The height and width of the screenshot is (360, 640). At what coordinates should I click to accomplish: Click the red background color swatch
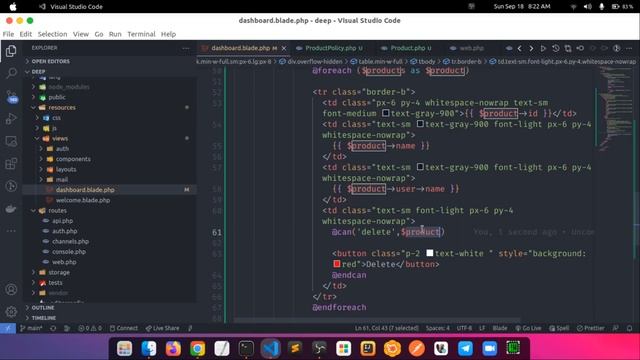[x=337, y=264]
